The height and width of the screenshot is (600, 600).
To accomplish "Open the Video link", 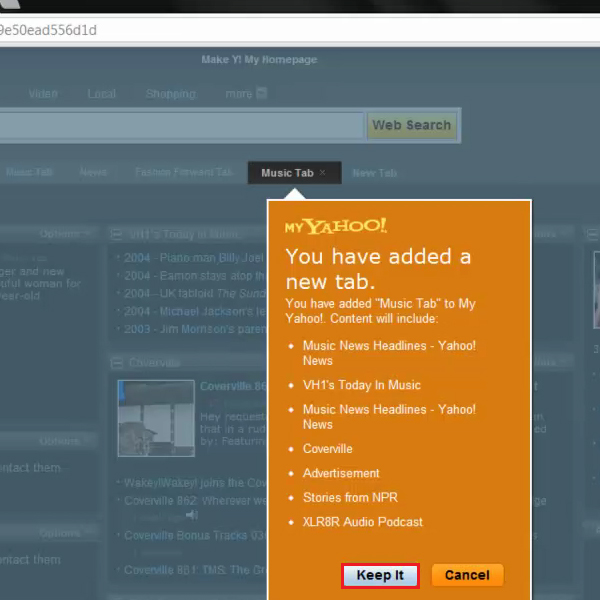I will point(43,94).
